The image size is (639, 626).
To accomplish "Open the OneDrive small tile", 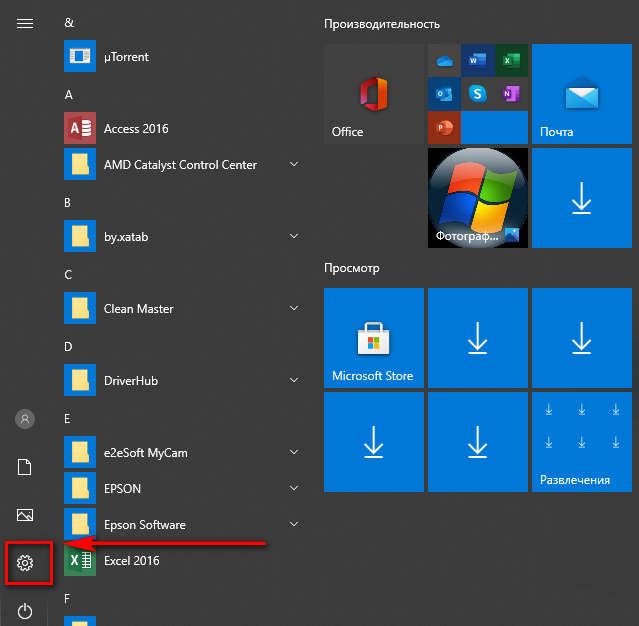I will (x=444, y=60).
